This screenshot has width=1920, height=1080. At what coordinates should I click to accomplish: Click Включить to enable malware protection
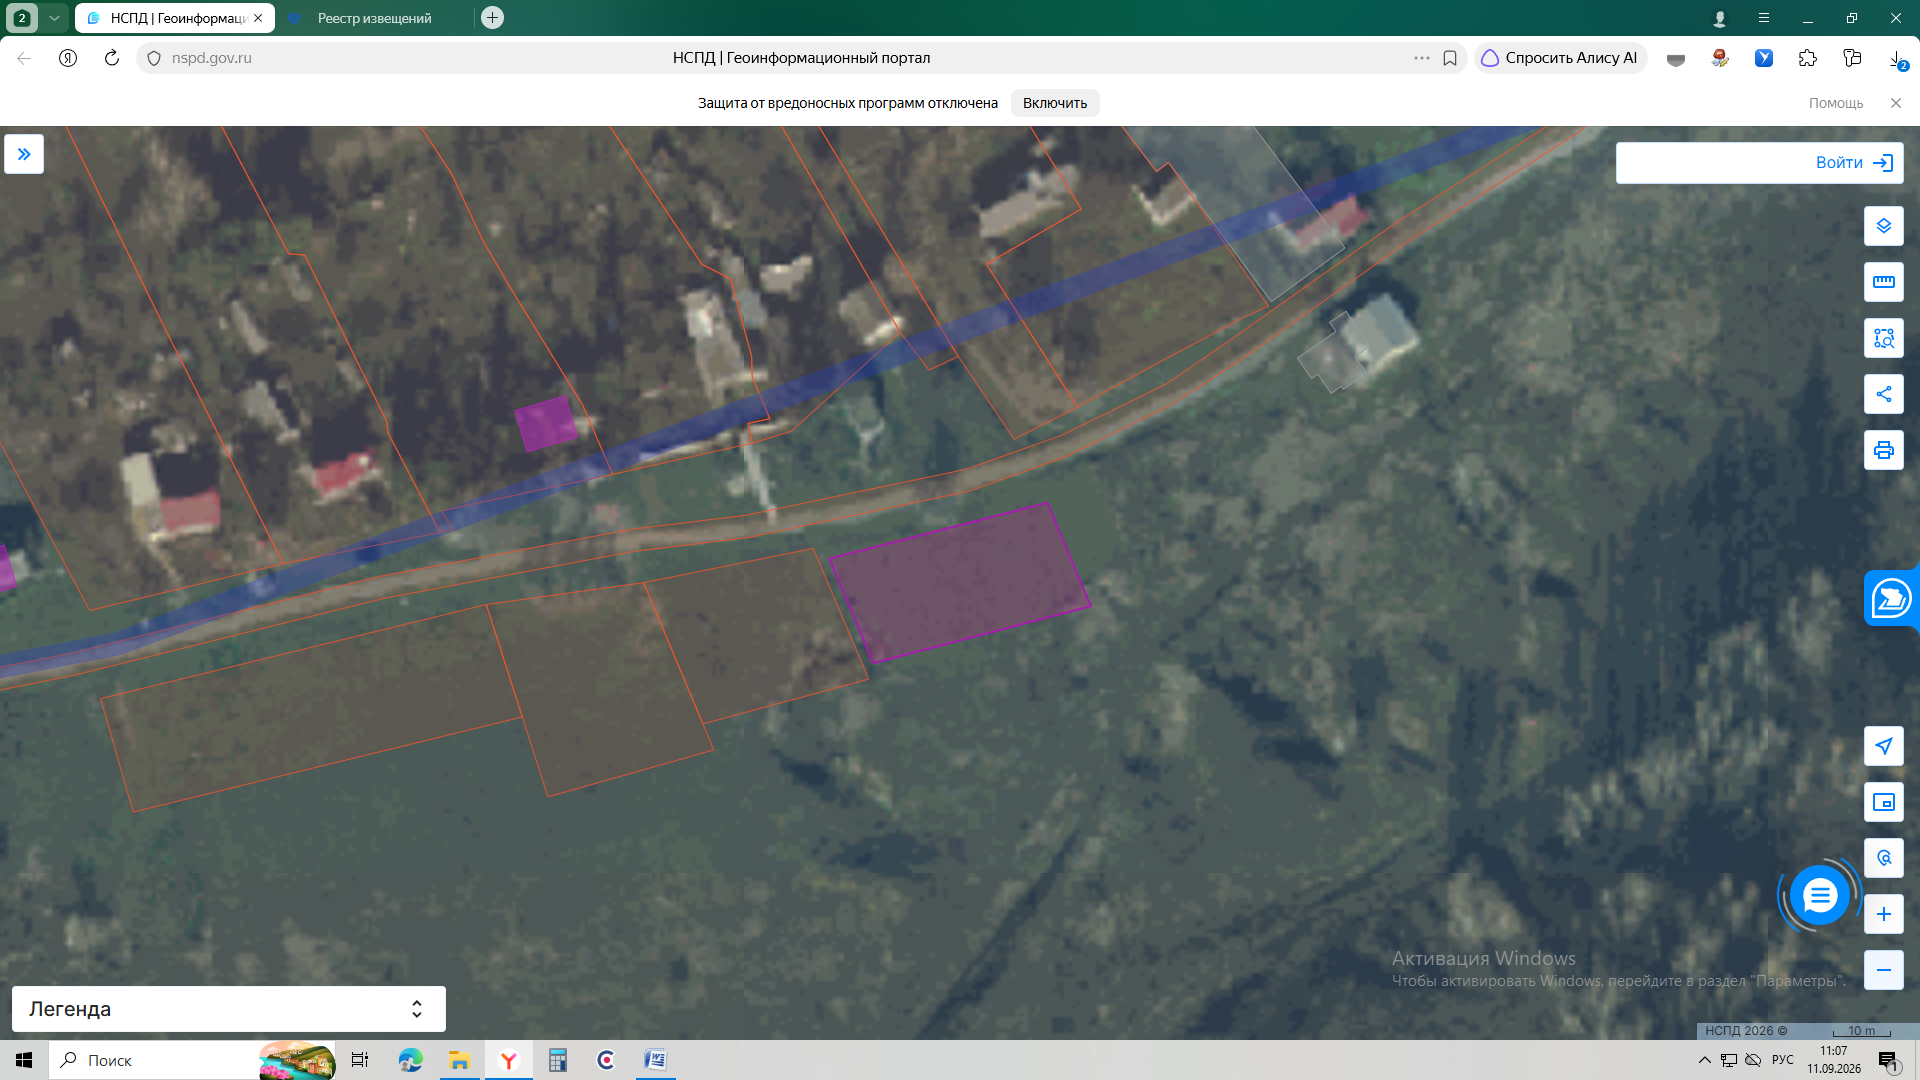(1054, 103)
